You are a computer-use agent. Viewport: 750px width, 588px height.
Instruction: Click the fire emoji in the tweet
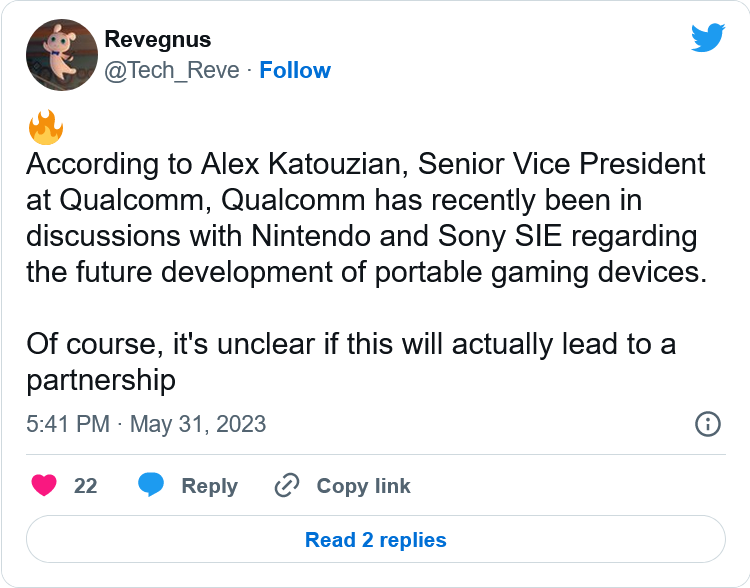pyautogui.click(x=45, y=128)
